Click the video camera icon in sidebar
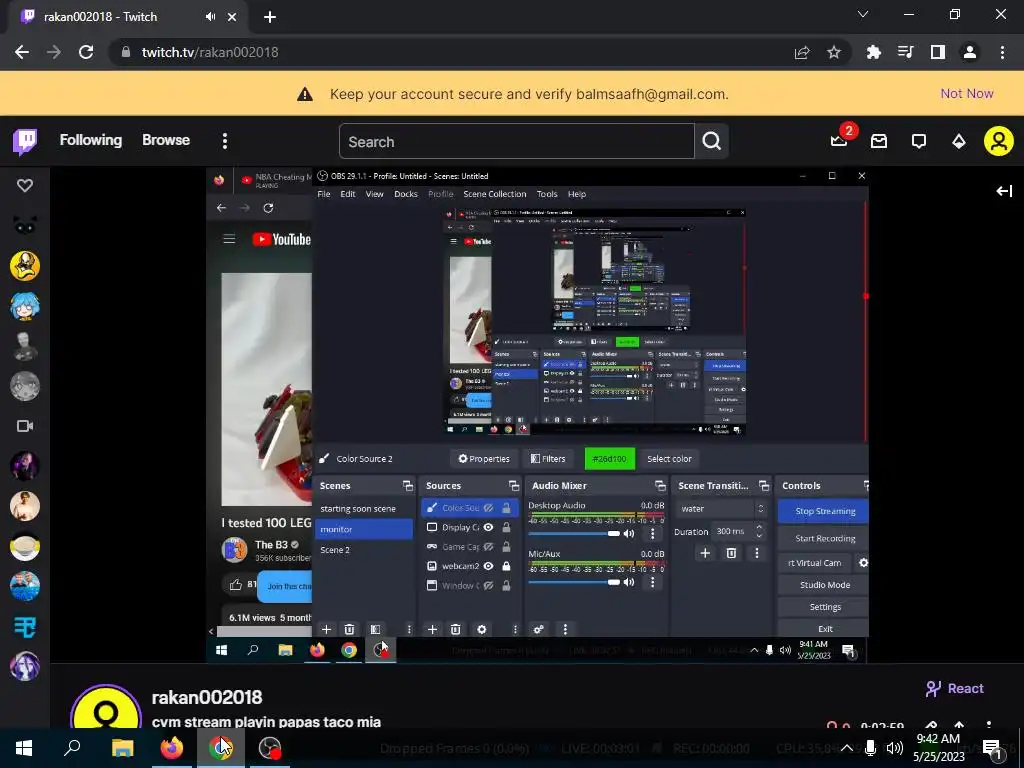Viewport: 1024px width, 768px height. click(x=25, y=426)
